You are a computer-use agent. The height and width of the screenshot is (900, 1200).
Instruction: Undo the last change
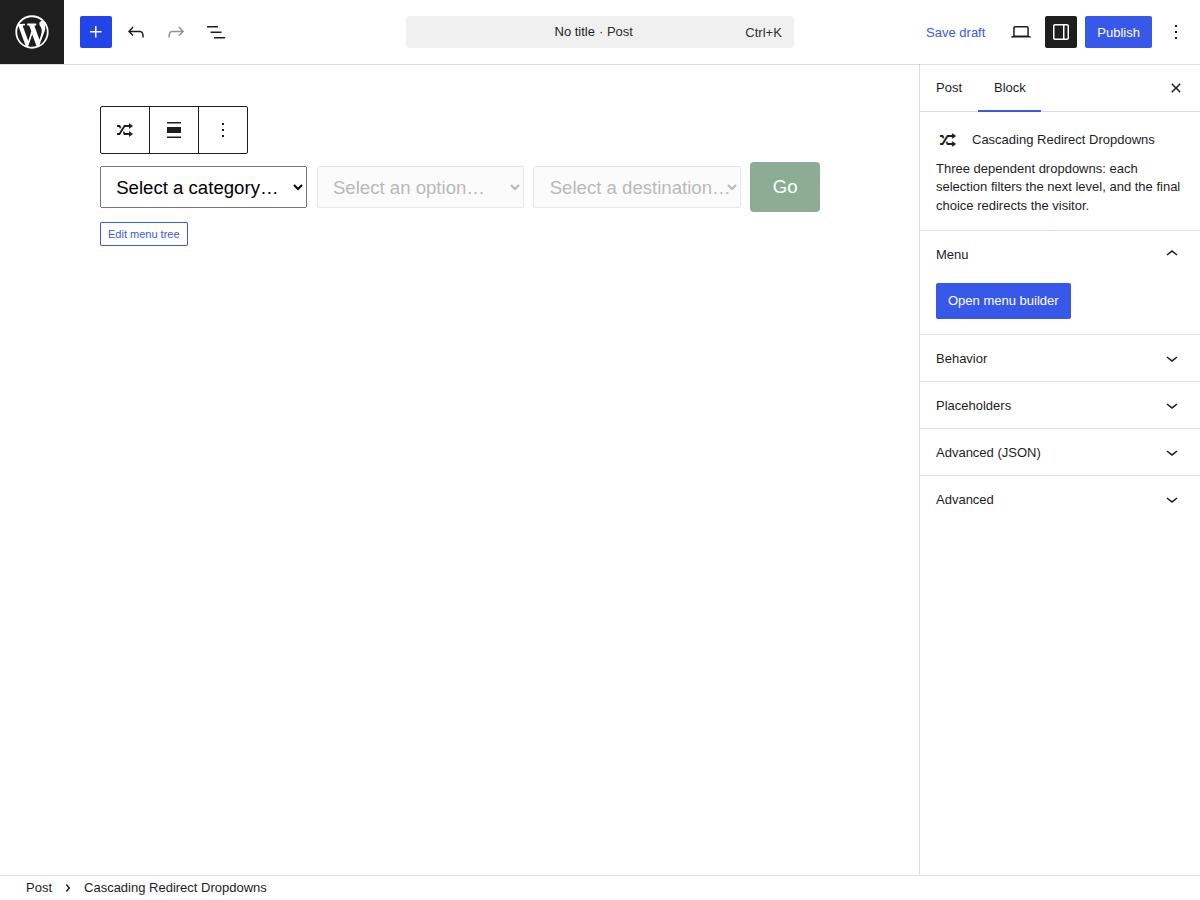coord(136,32)
